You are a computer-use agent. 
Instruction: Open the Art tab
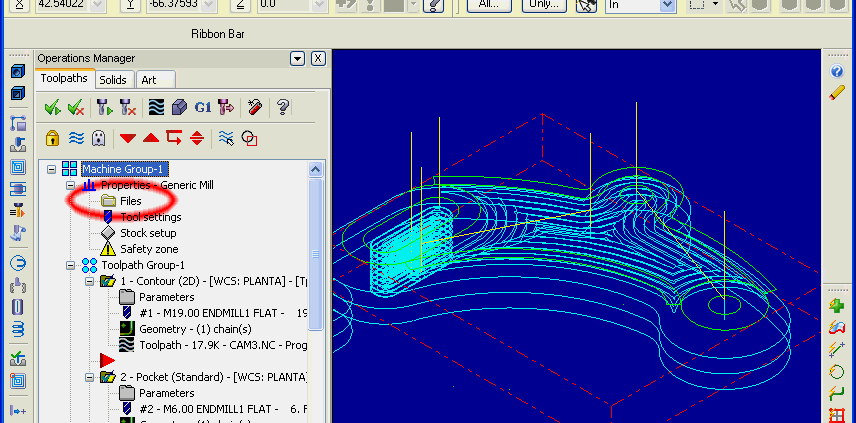click(148, 79)
